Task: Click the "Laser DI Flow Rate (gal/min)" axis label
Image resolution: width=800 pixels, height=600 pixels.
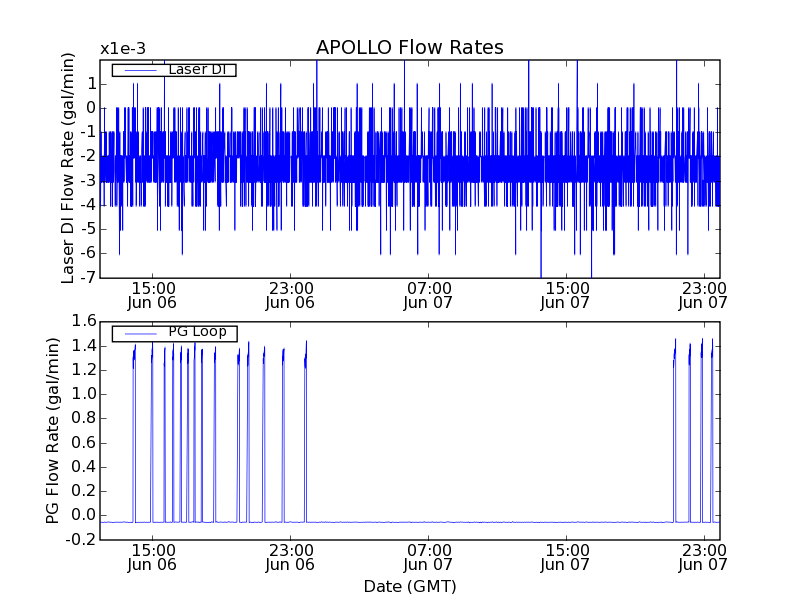Action: (69, 167)
